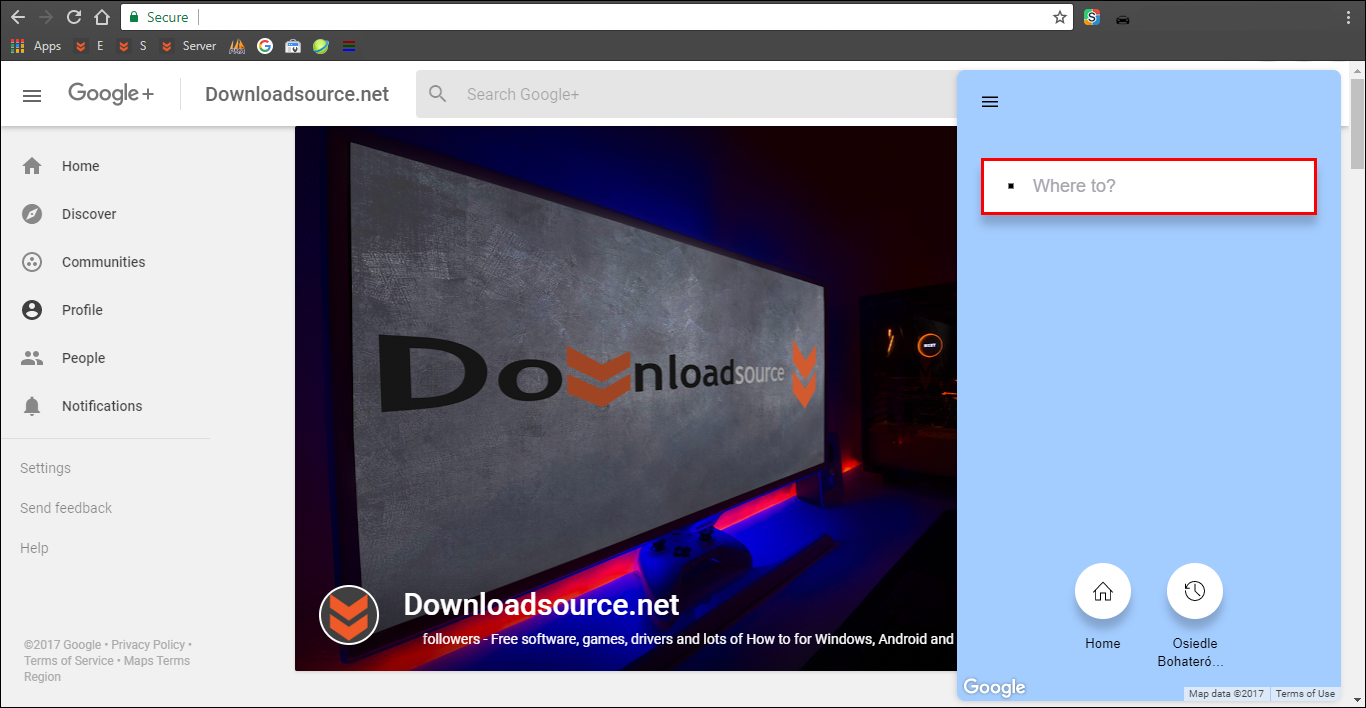
Task: Open the Server bookmark
Action: click(x=188, y=46)
